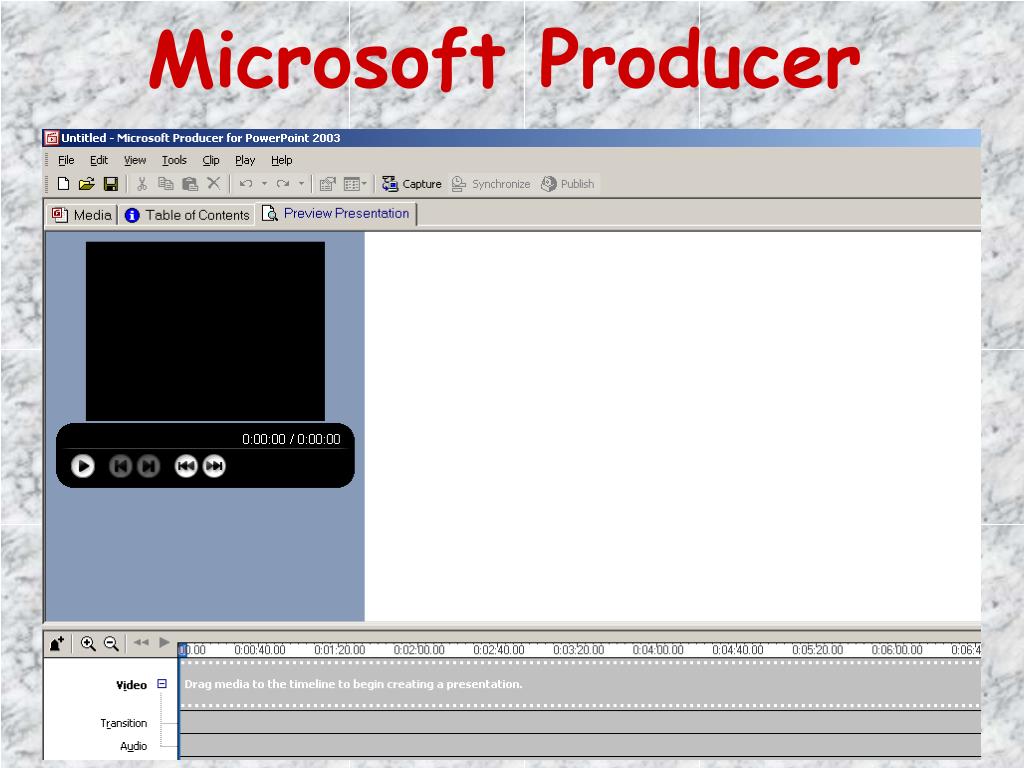The image size is (1024, 768).
Task: Click the black video preview area
Action: tap(205, 331)
